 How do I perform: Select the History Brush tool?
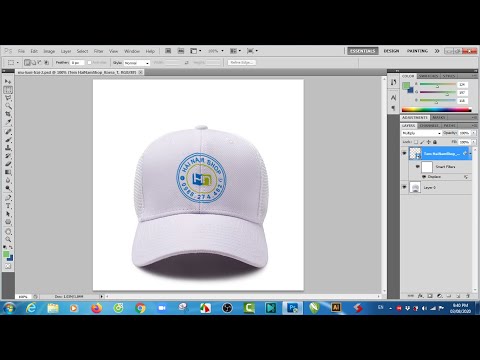pos(8,156)
